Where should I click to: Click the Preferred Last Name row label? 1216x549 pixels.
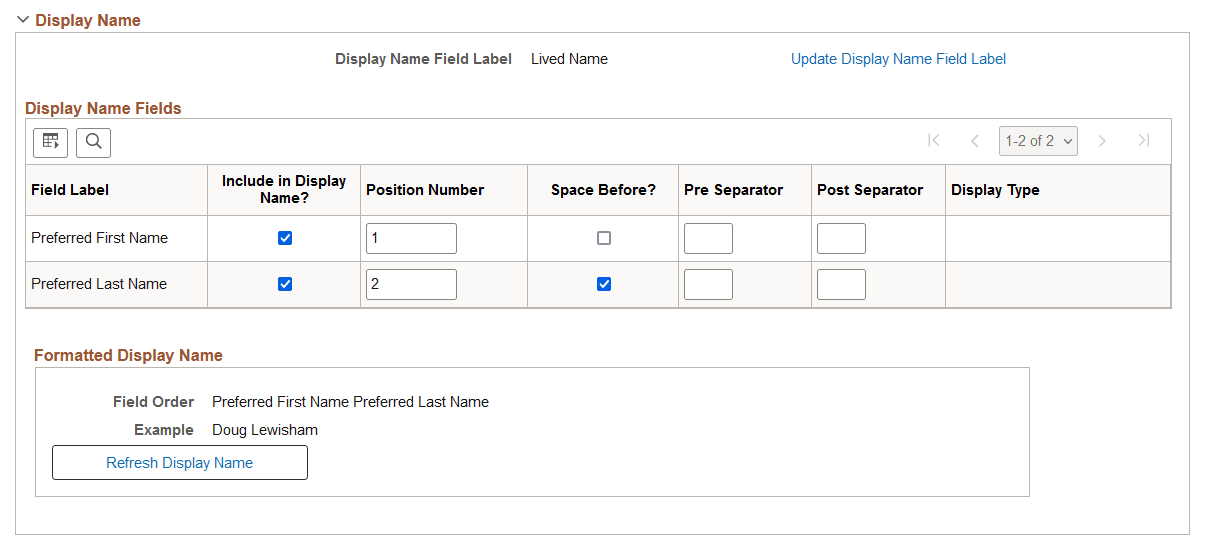99,284
